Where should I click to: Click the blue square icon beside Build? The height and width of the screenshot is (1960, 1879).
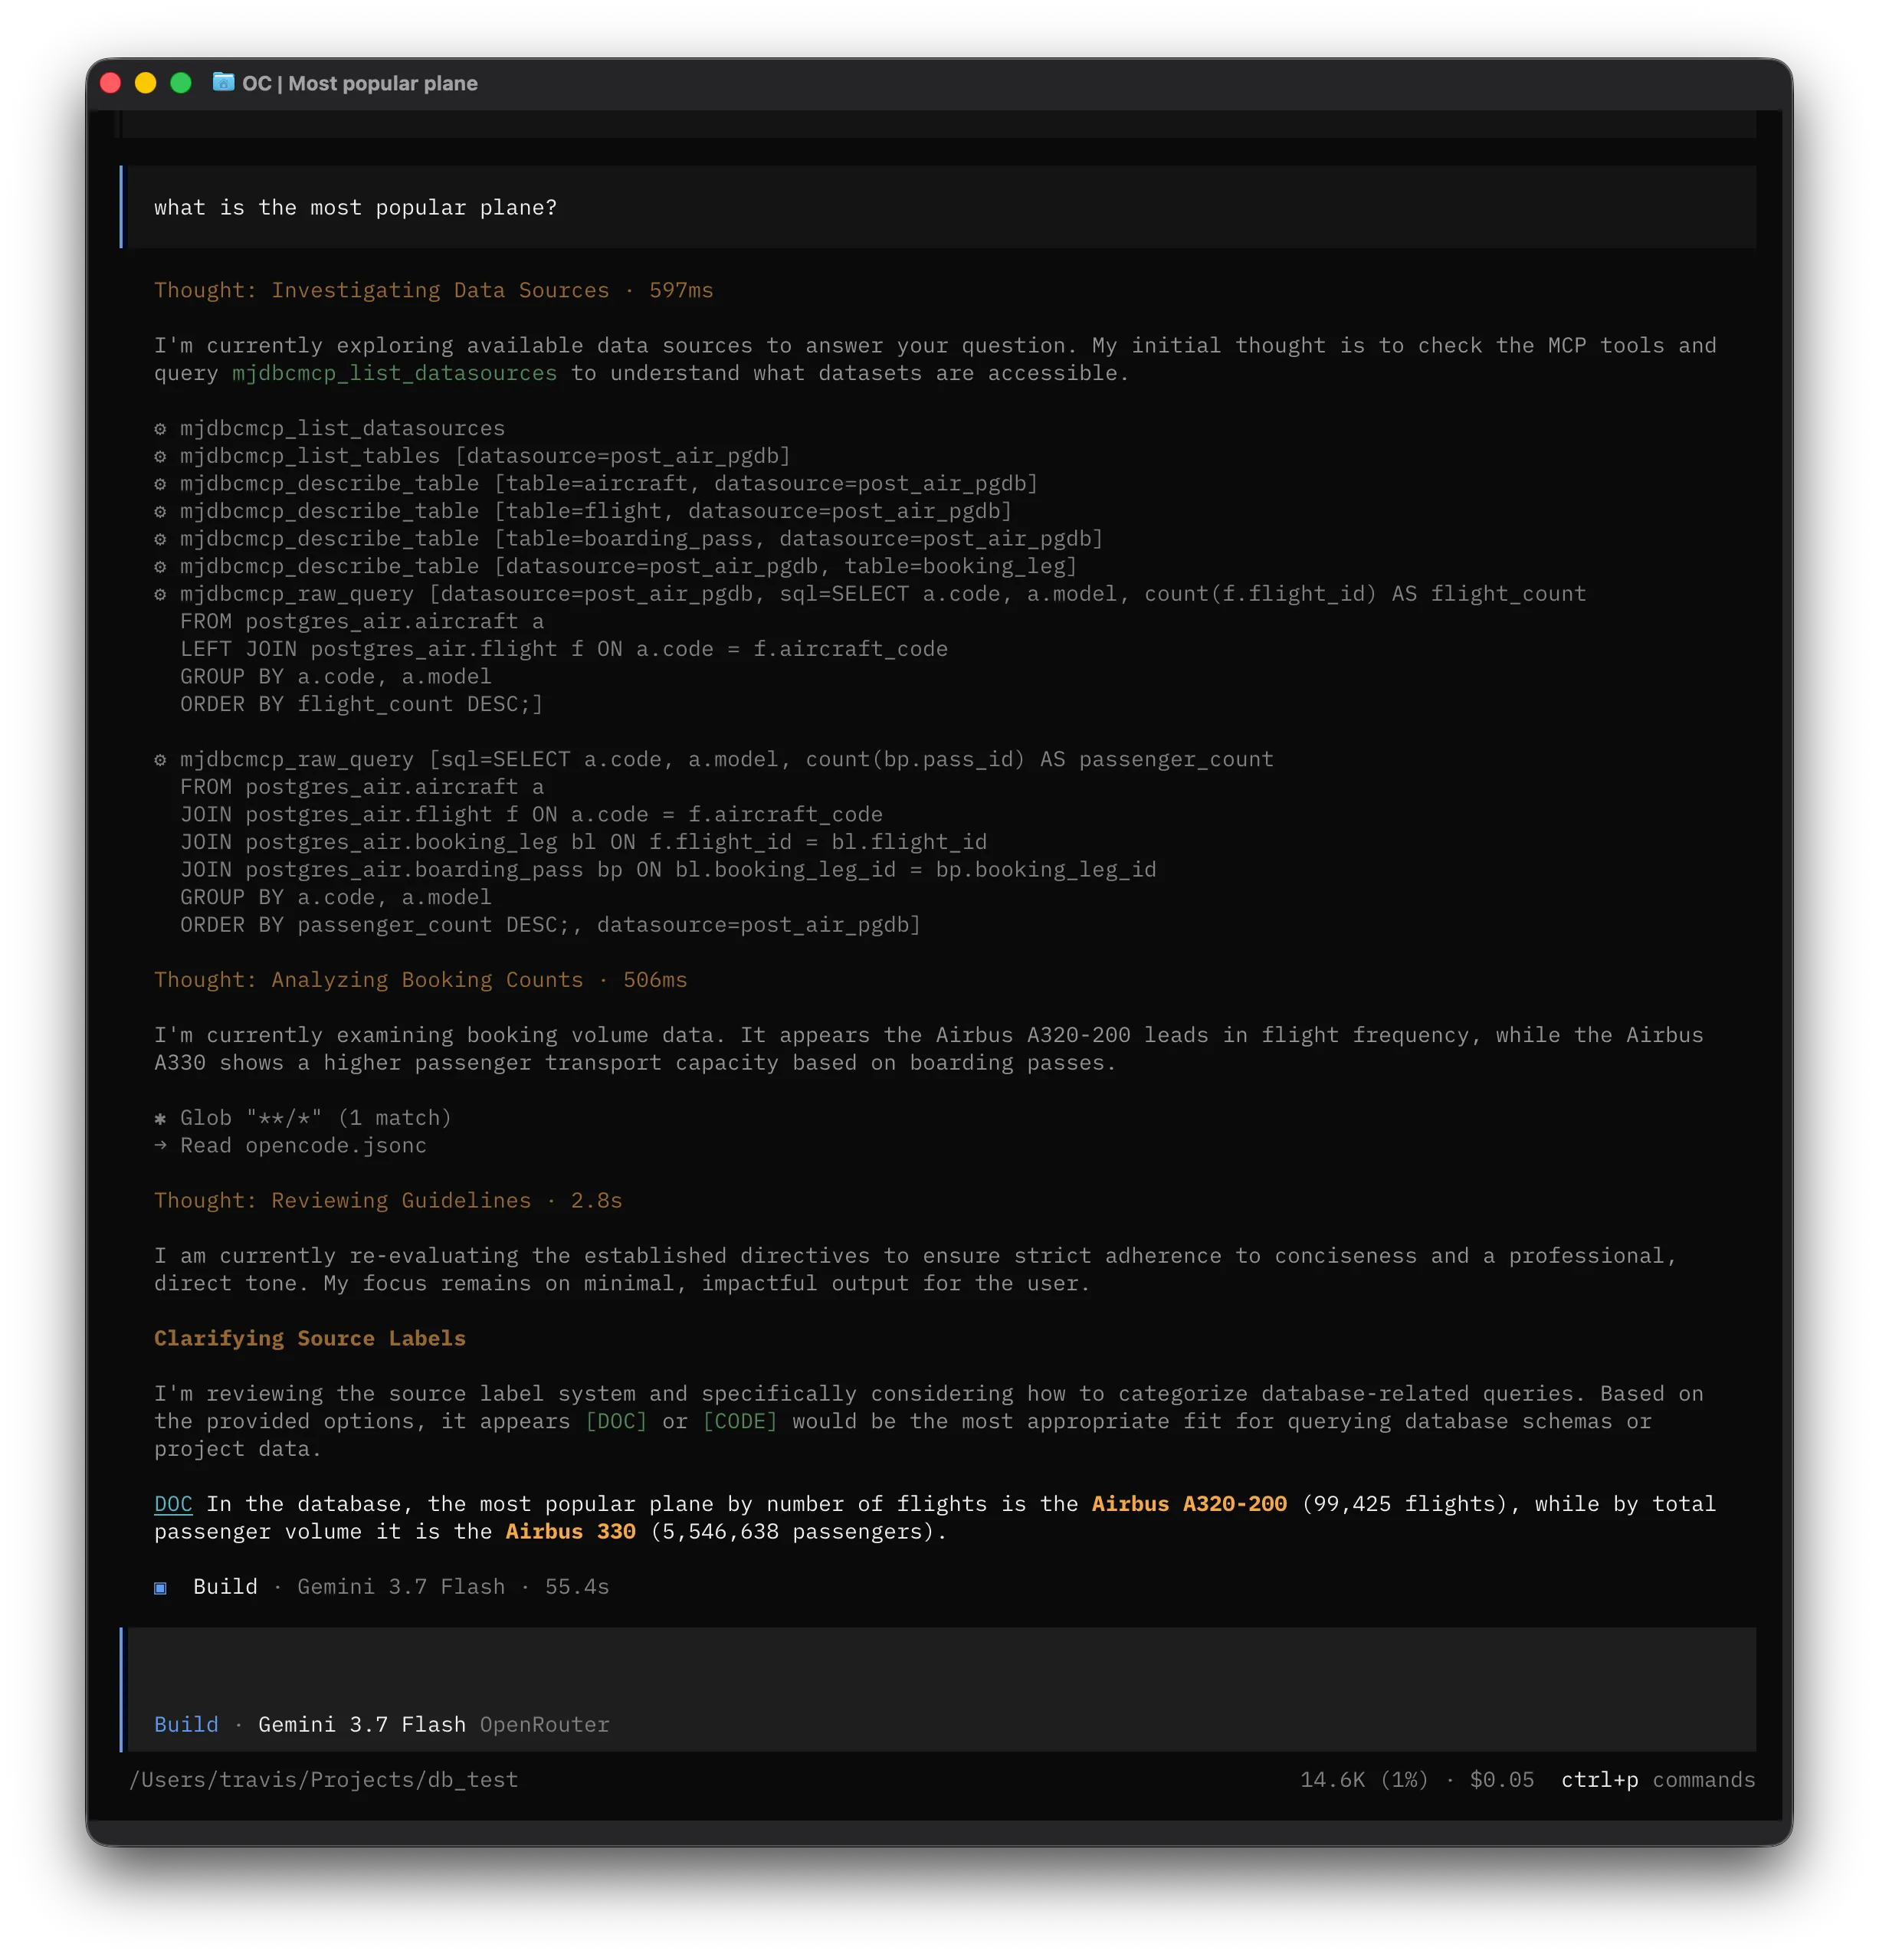coord(160,1588)
